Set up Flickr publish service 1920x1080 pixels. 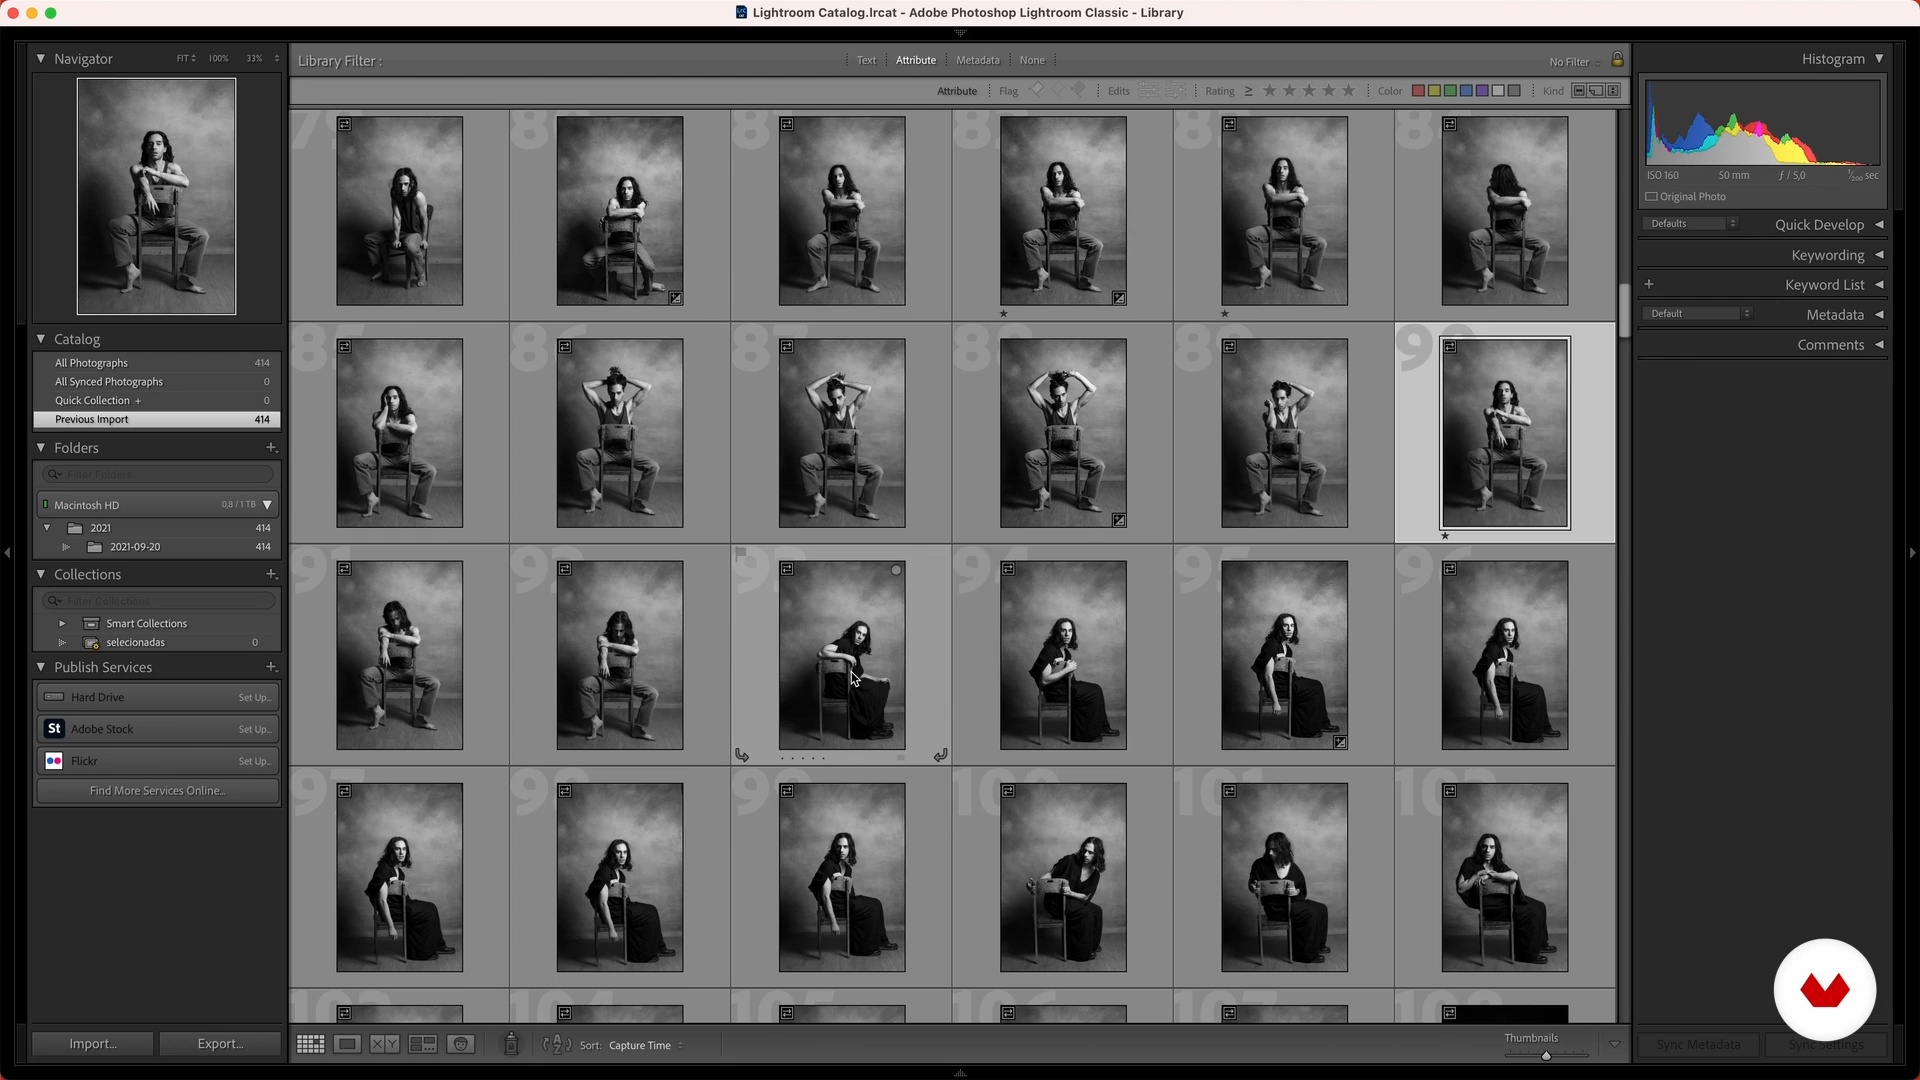(x=255, y=761)
